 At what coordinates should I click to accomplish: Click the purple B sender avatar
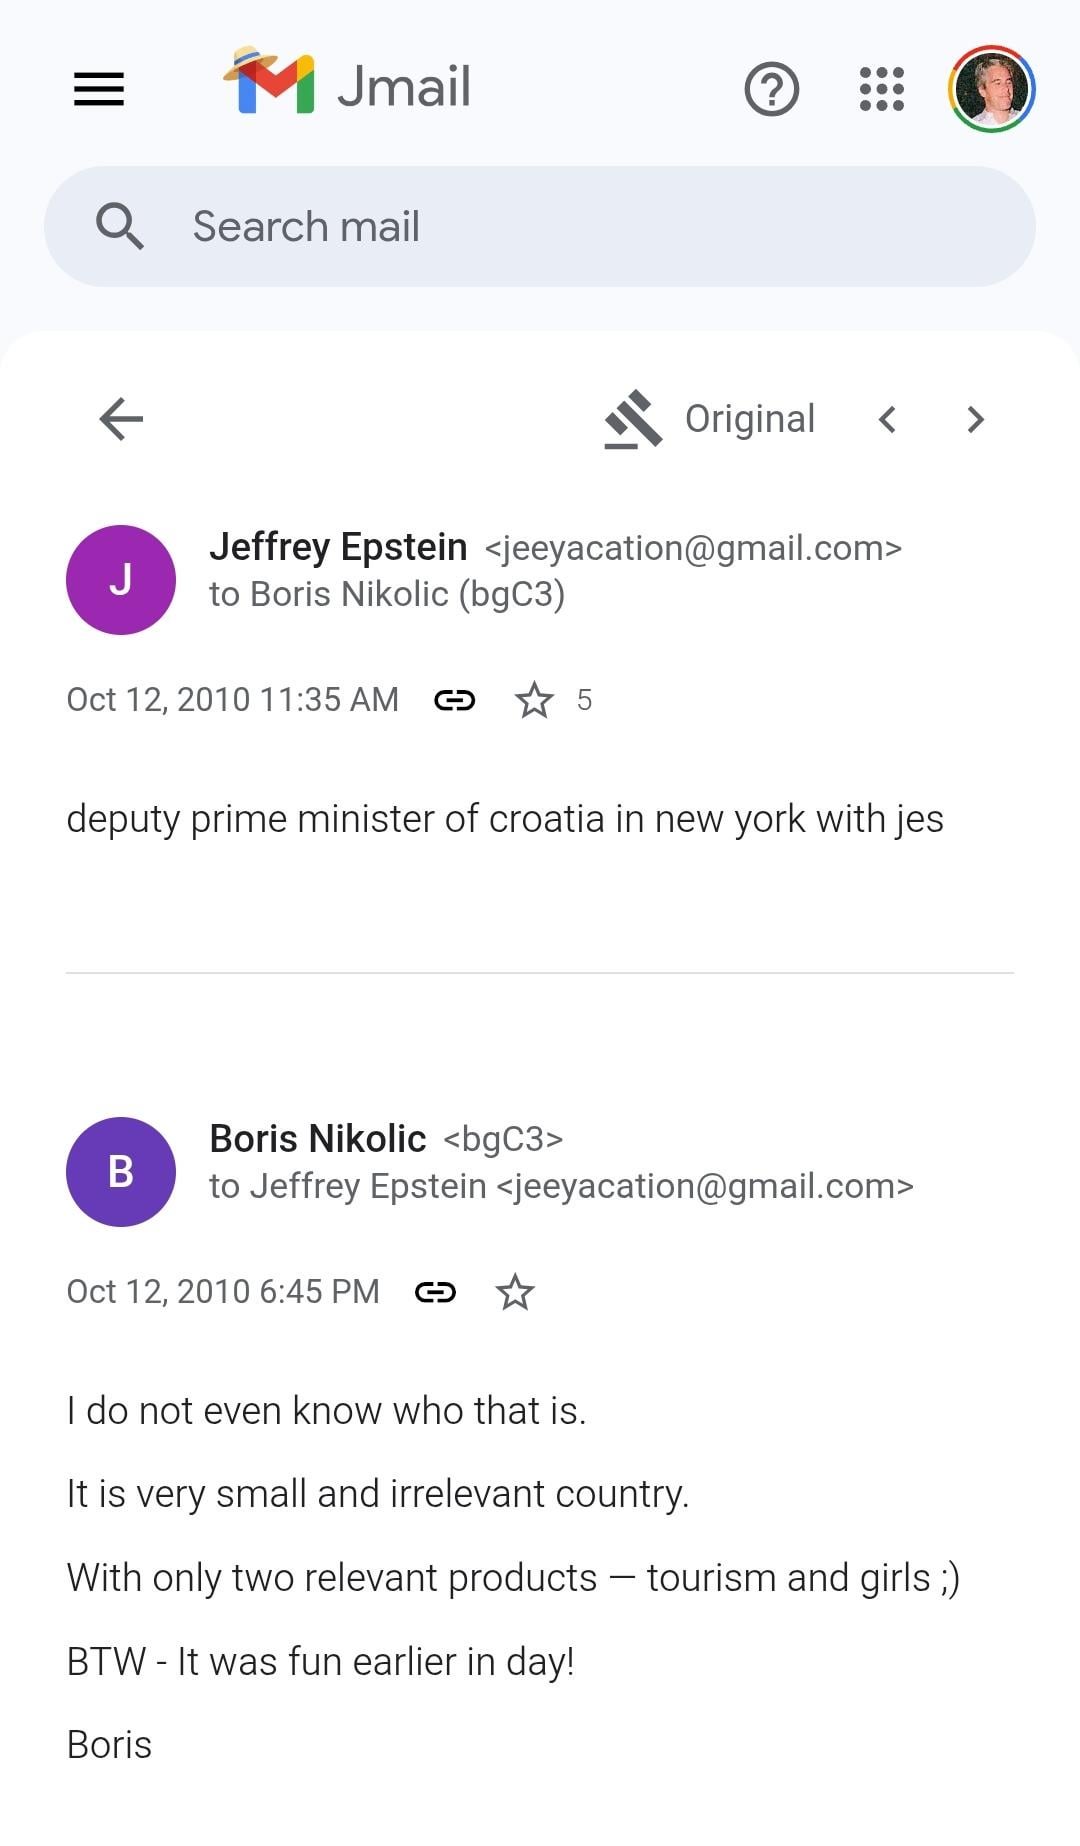pyautogui.click(x=121, y=1172)
